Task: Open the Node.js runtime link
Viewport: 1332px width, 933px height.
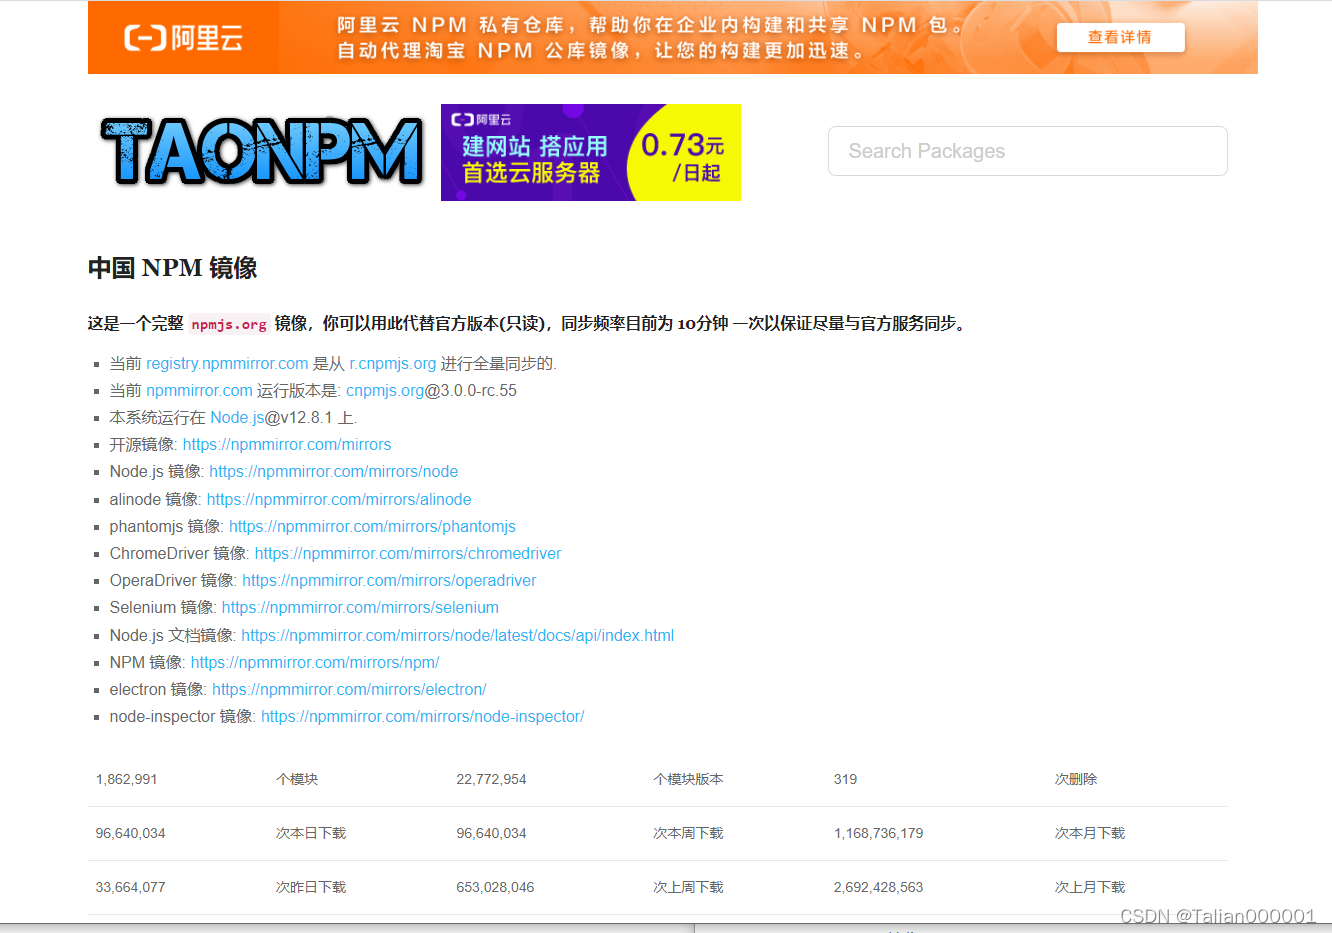Action: click(237, 417)
